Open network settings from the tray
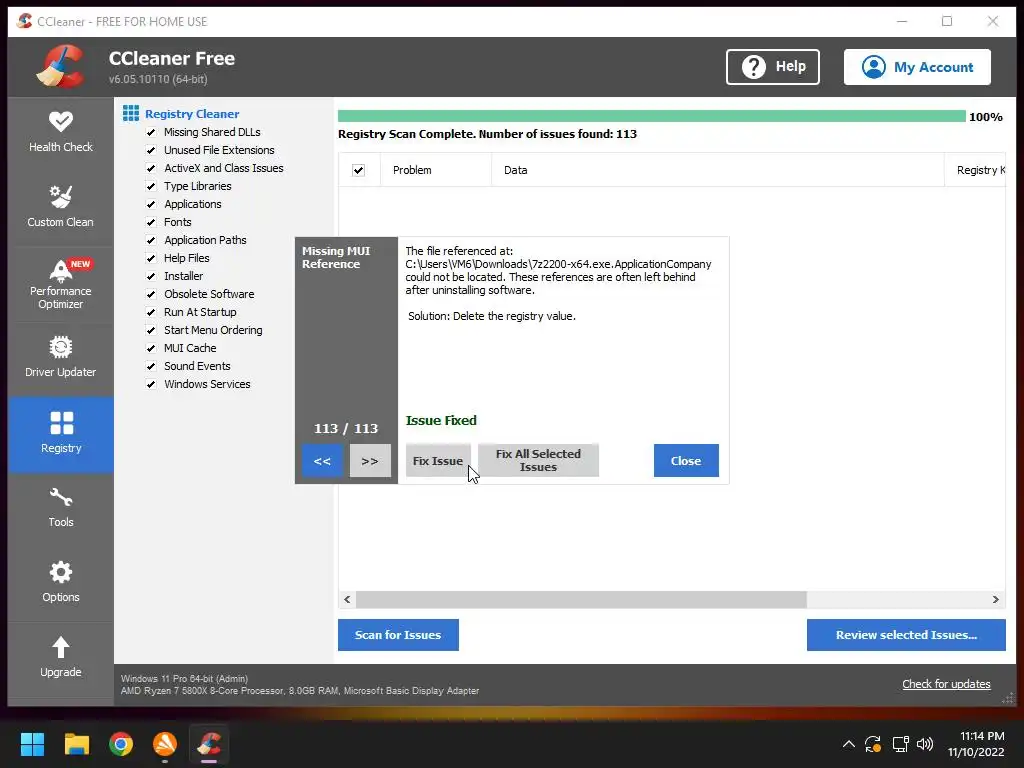The image size is (1024, 768). (901, 744)
